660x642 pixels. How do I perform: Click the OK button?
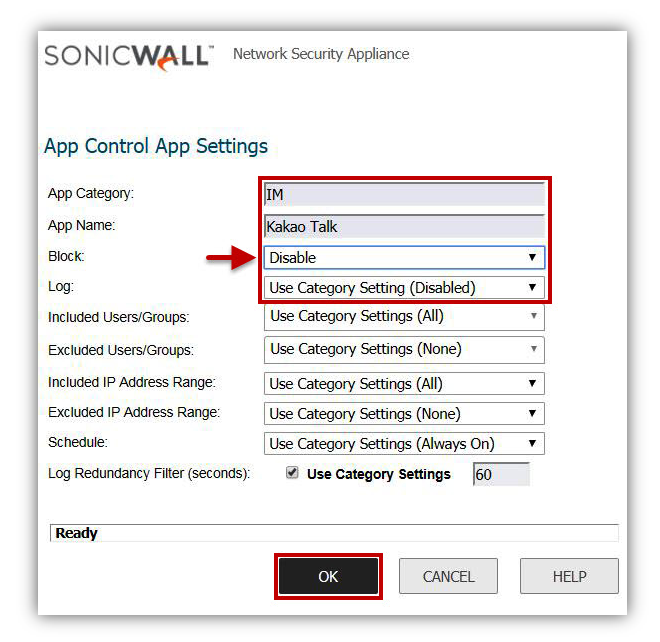tap(328, 576)
